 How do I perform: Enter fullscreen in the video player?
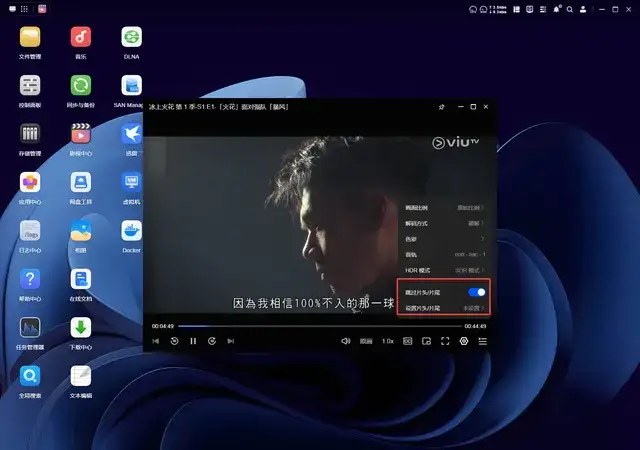445,341
